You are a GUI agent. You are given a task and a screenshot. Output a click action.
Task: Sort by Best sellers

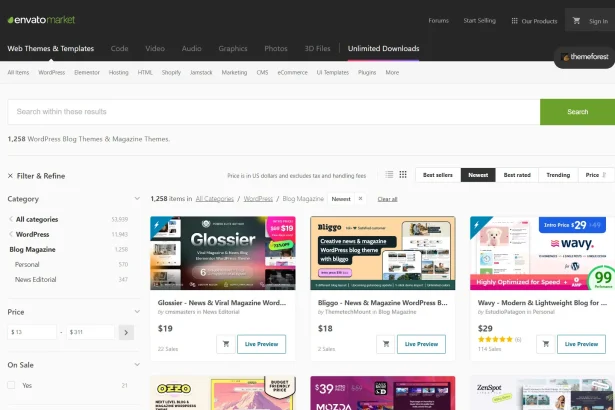coord(438,175)
